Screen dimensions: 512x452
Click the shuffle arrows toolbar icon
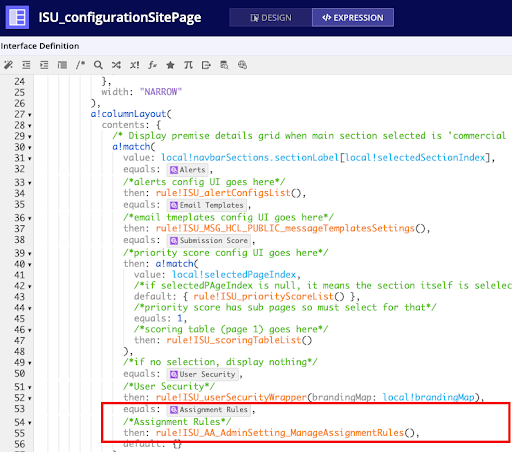point(116,65)
